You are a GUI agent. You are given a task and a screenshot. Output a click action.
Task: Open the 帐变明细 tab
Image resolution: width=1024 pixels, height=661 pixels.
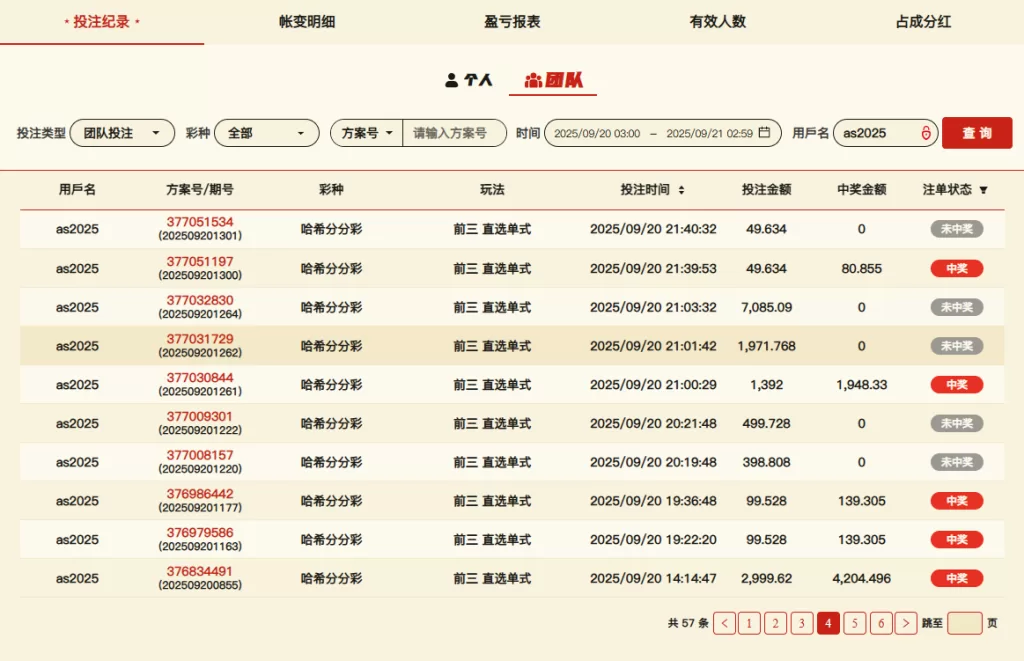click(307, 22)
